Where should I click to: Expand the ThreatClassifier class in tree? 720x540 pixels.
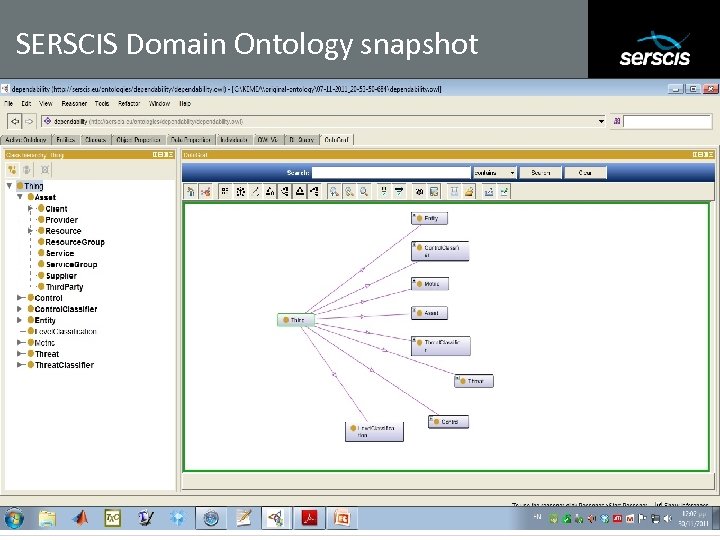coord(20,365)
